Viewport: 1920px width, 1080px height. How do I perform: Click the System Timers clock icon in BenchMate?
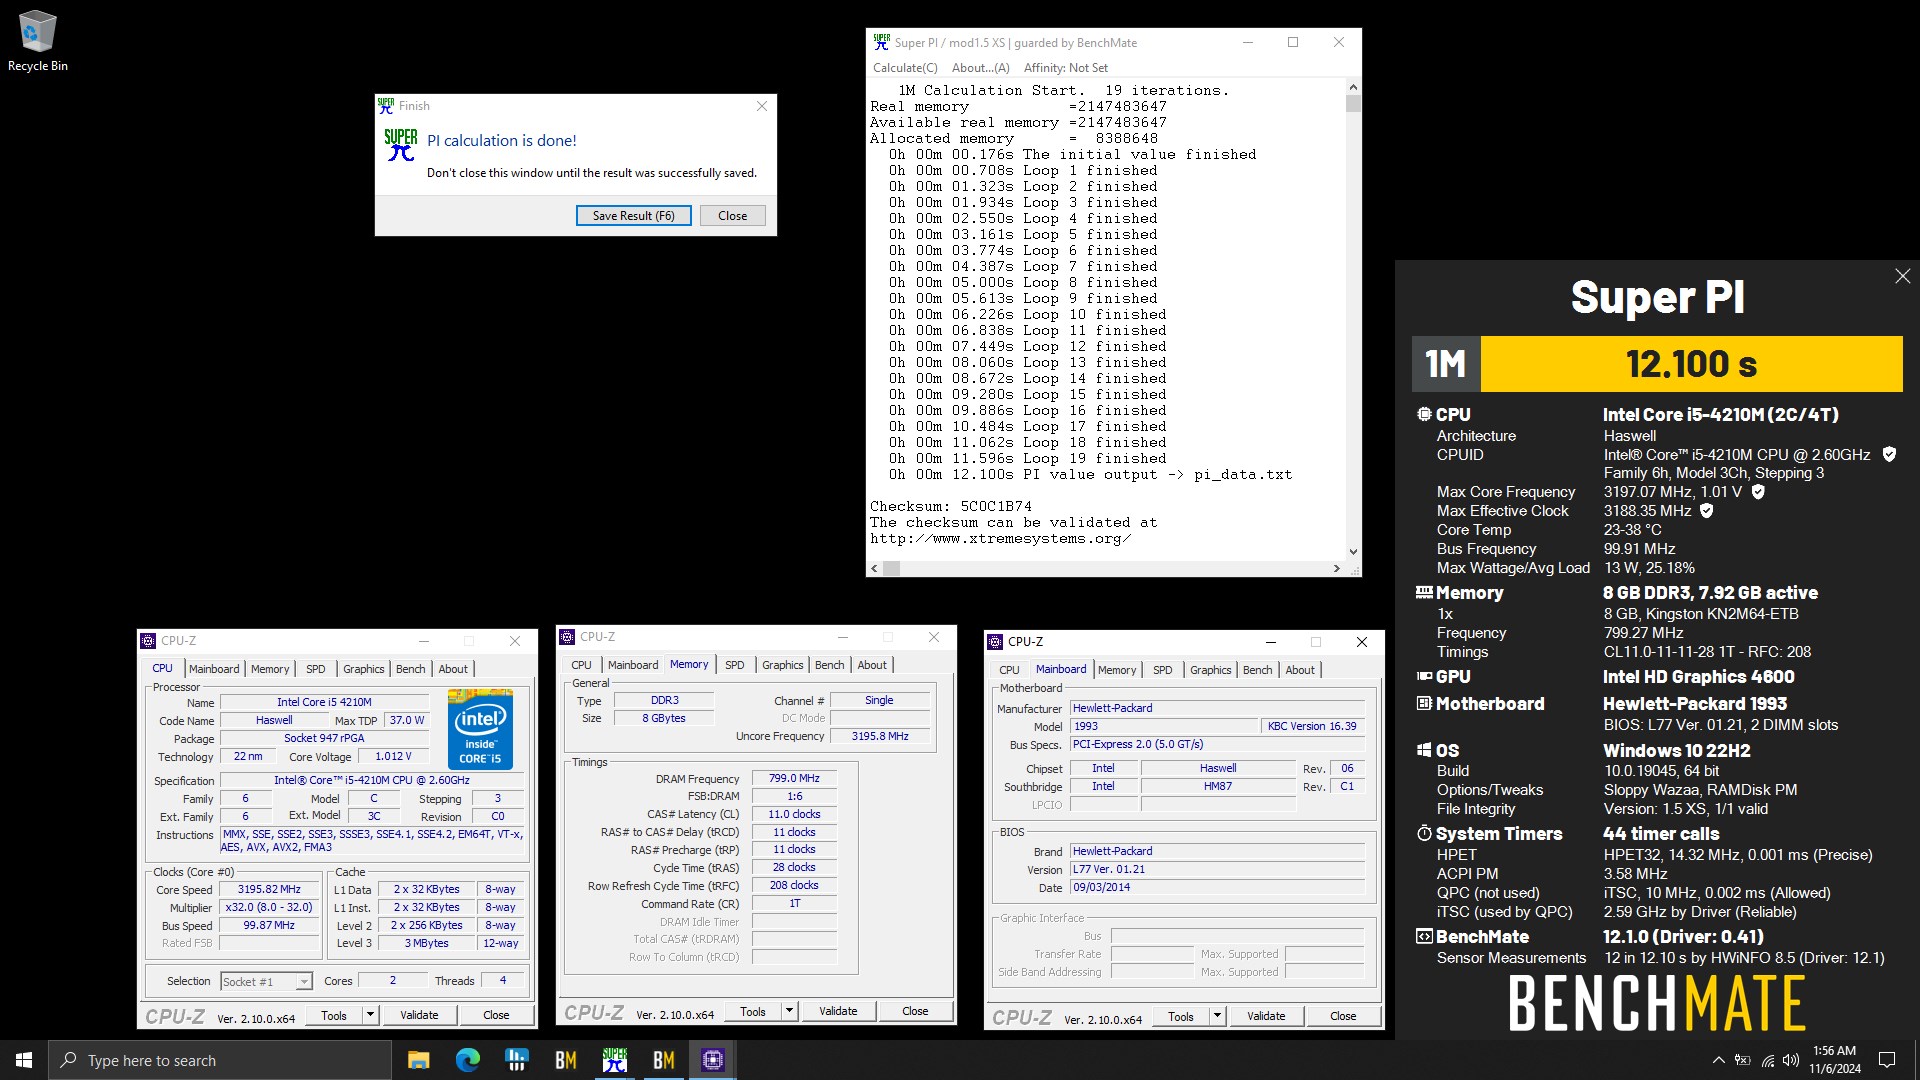1424,833
